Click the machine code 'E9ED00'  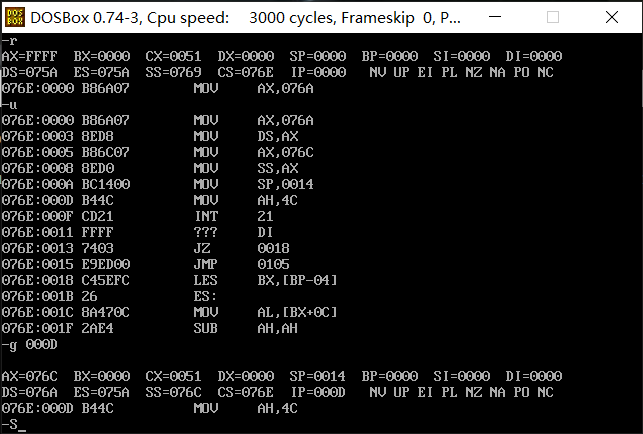tap(106, 264)
